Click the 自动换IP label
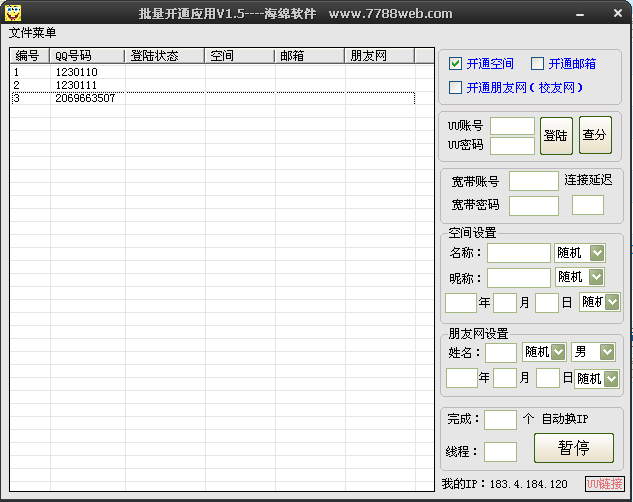Viewport: 633px width, 502px height. [x=564, y=419]
